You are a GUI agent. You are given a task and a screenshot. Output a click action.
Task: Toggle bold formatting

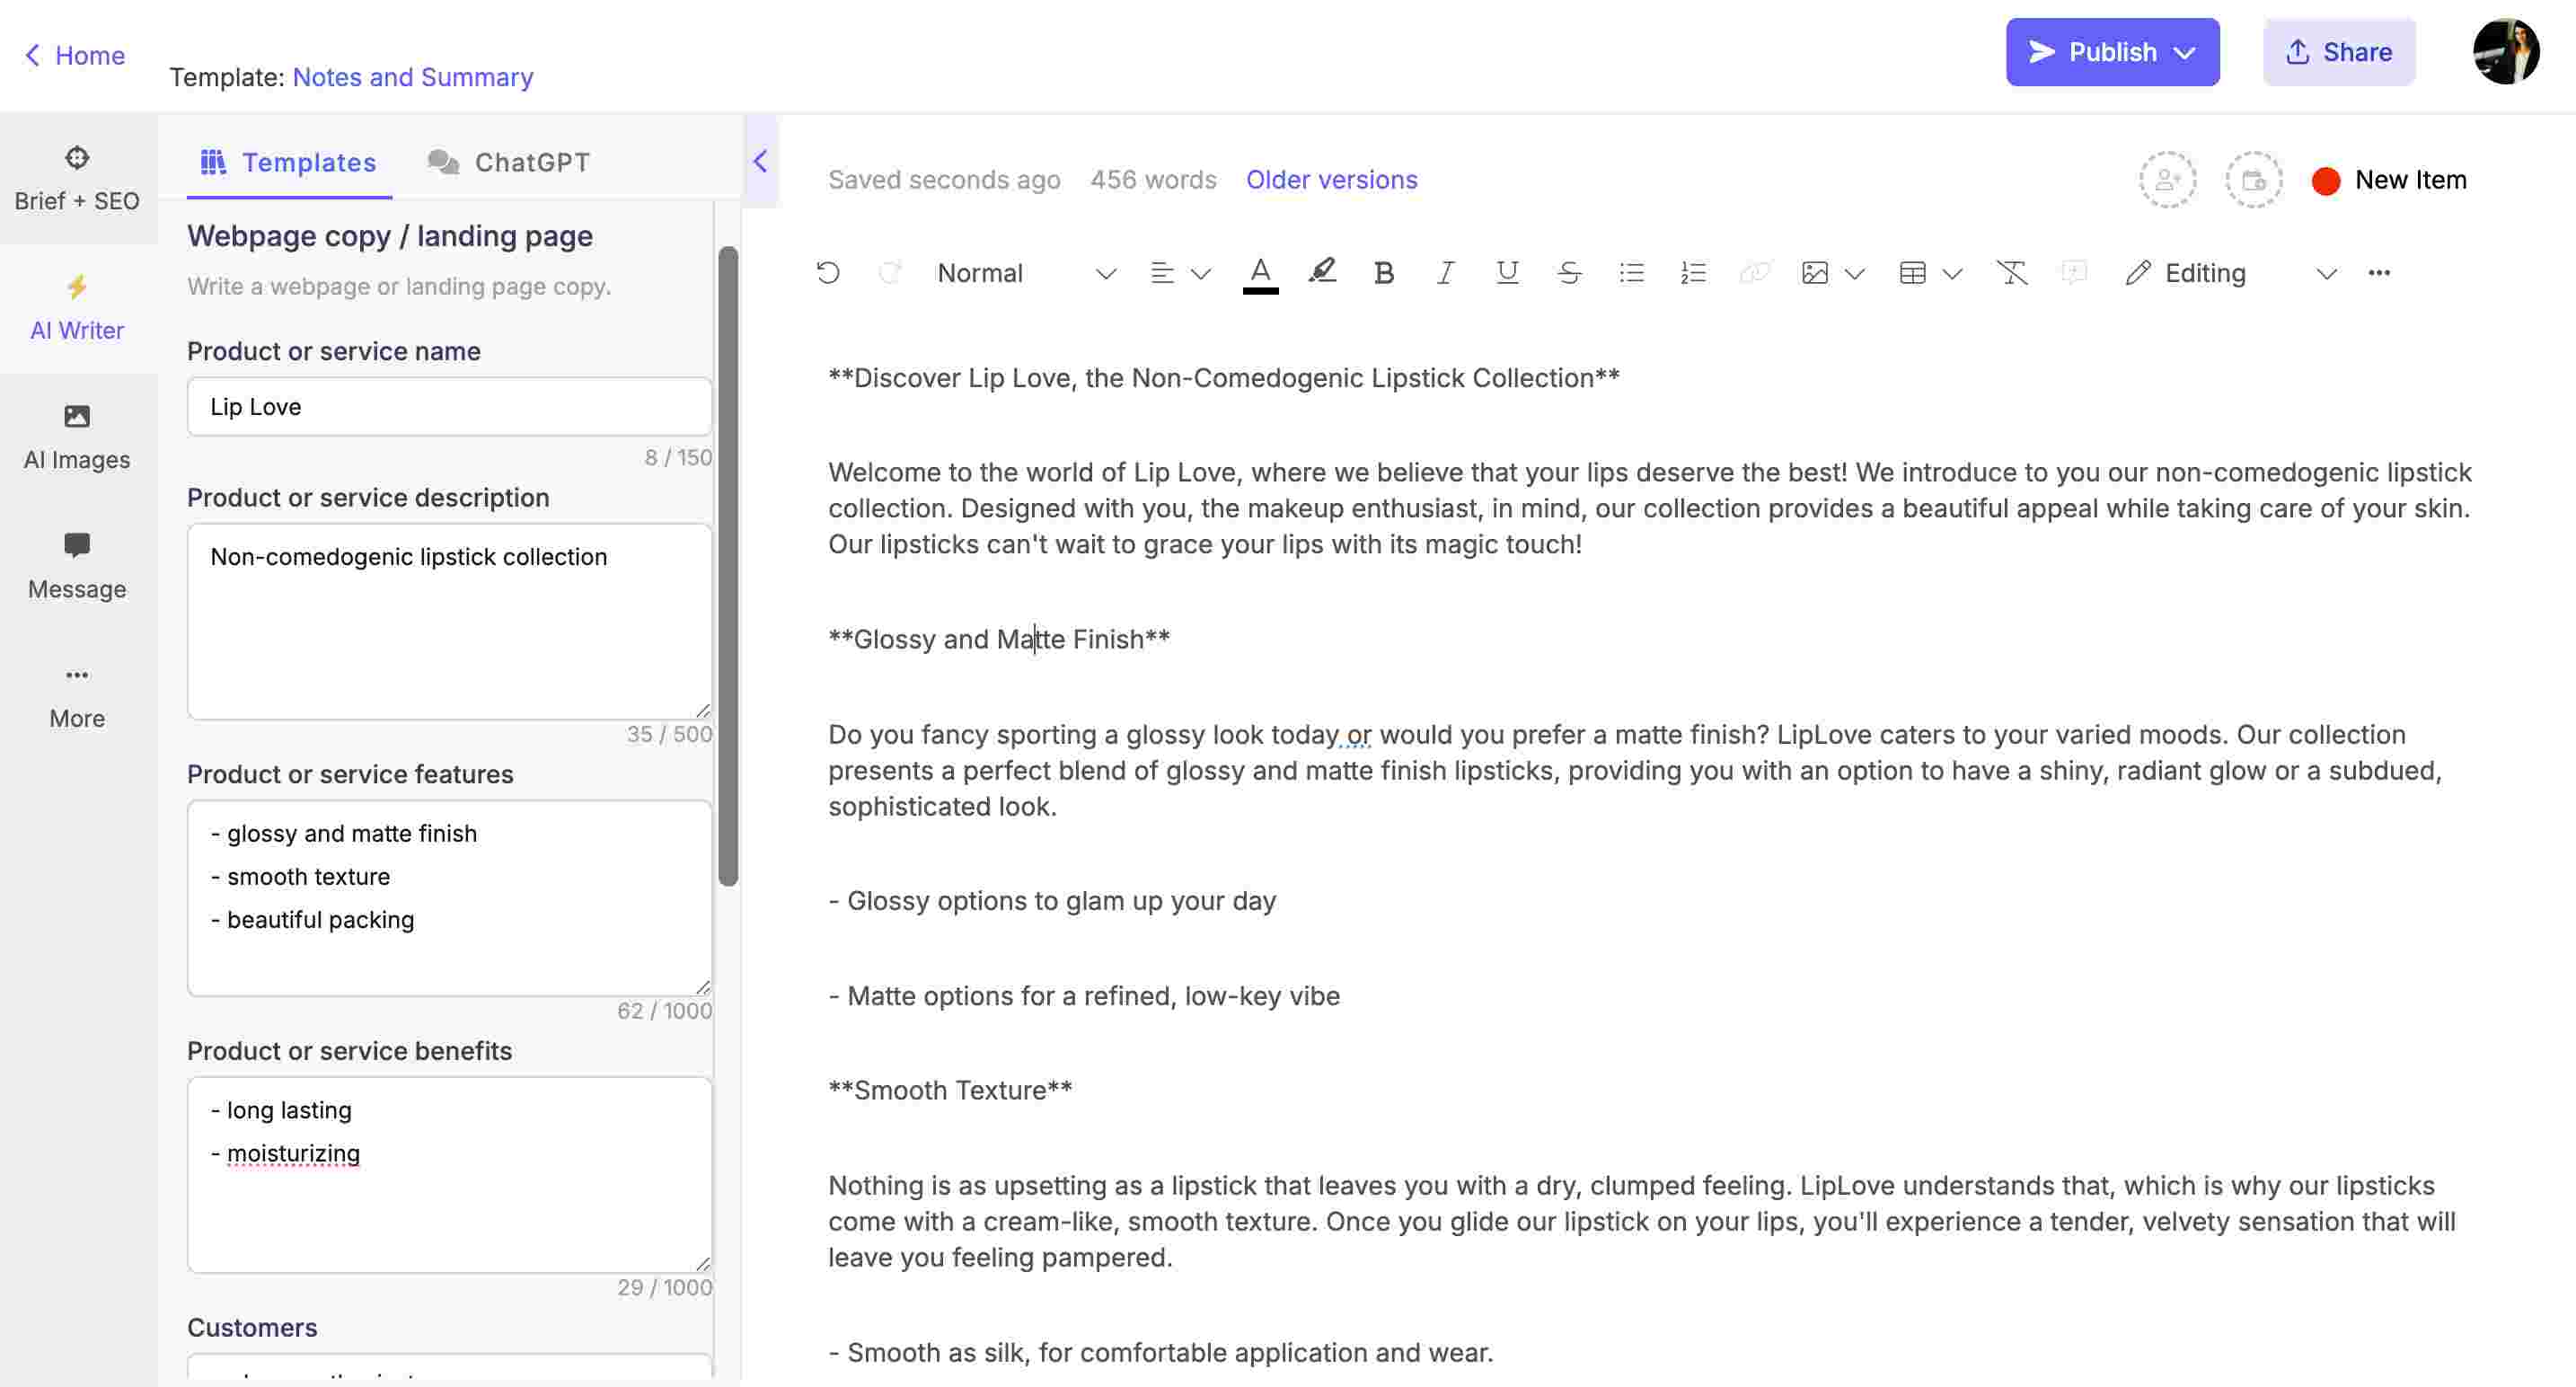pos(1384,273)
